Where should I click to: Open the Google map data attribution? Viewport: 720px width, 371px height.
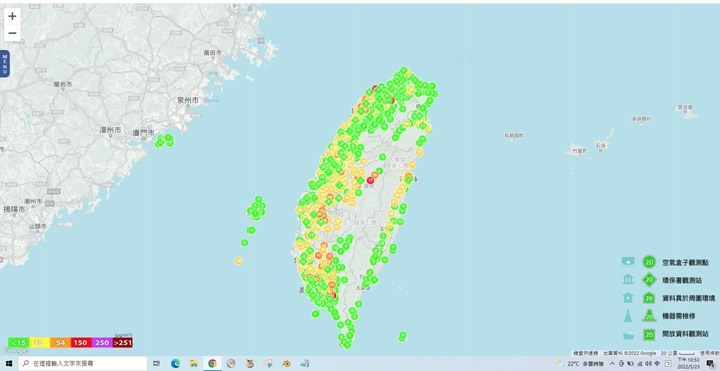pyautogui.click(x=630, y=353)
